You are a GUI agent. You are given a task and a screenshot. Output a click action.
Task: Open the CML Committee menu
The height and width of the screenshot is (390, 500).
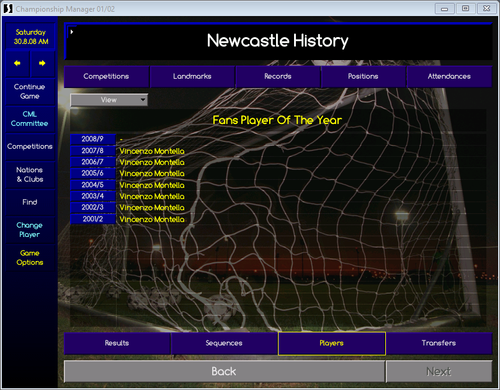coord(30,119)
